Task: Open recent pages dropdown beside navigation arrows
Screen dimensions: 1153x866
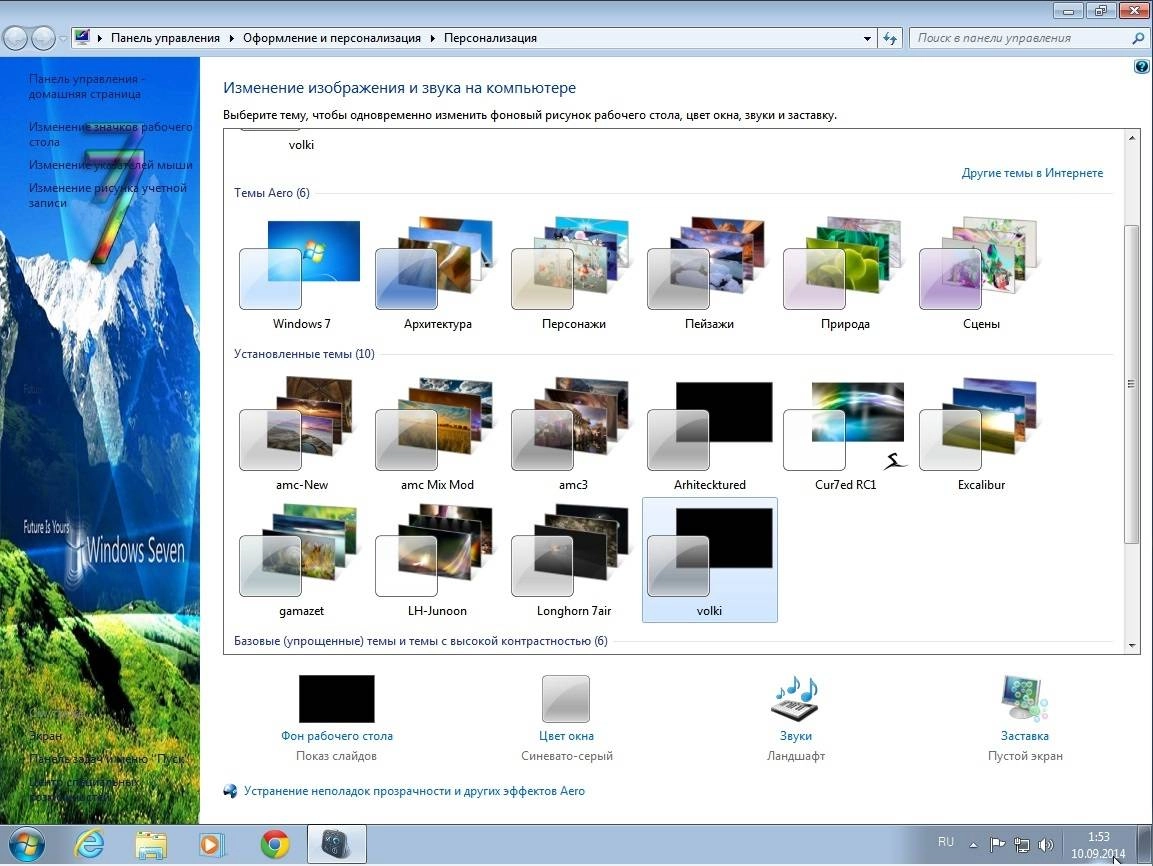Action: point(63,38)
